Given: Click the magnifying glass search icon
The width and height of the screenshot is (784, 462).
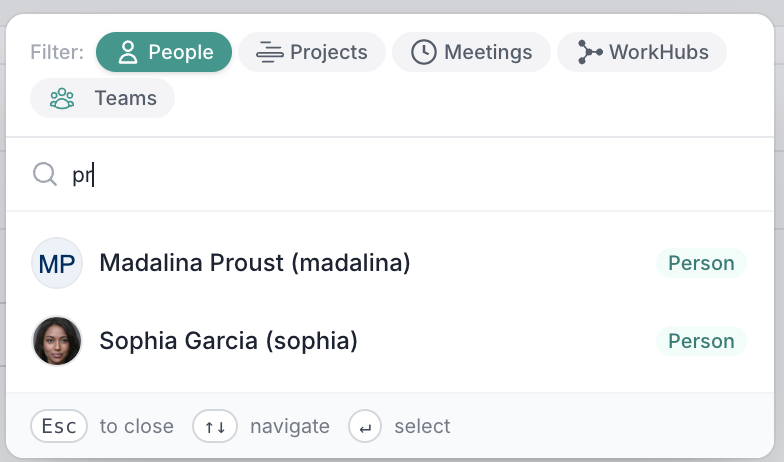Looking at the screenshot, I should coord(45,175).
